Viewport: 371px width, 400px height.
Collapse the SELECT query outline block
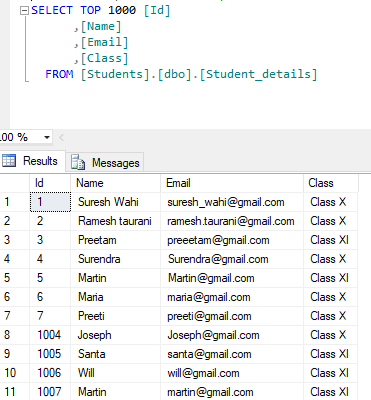coord(24,11)
